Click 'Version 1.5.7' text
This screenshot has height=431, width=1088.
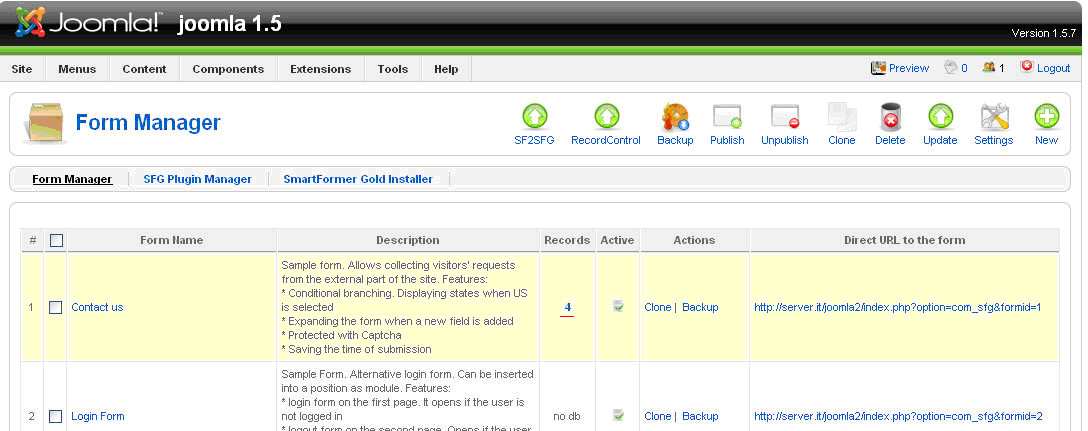(x=1044, y=33)
